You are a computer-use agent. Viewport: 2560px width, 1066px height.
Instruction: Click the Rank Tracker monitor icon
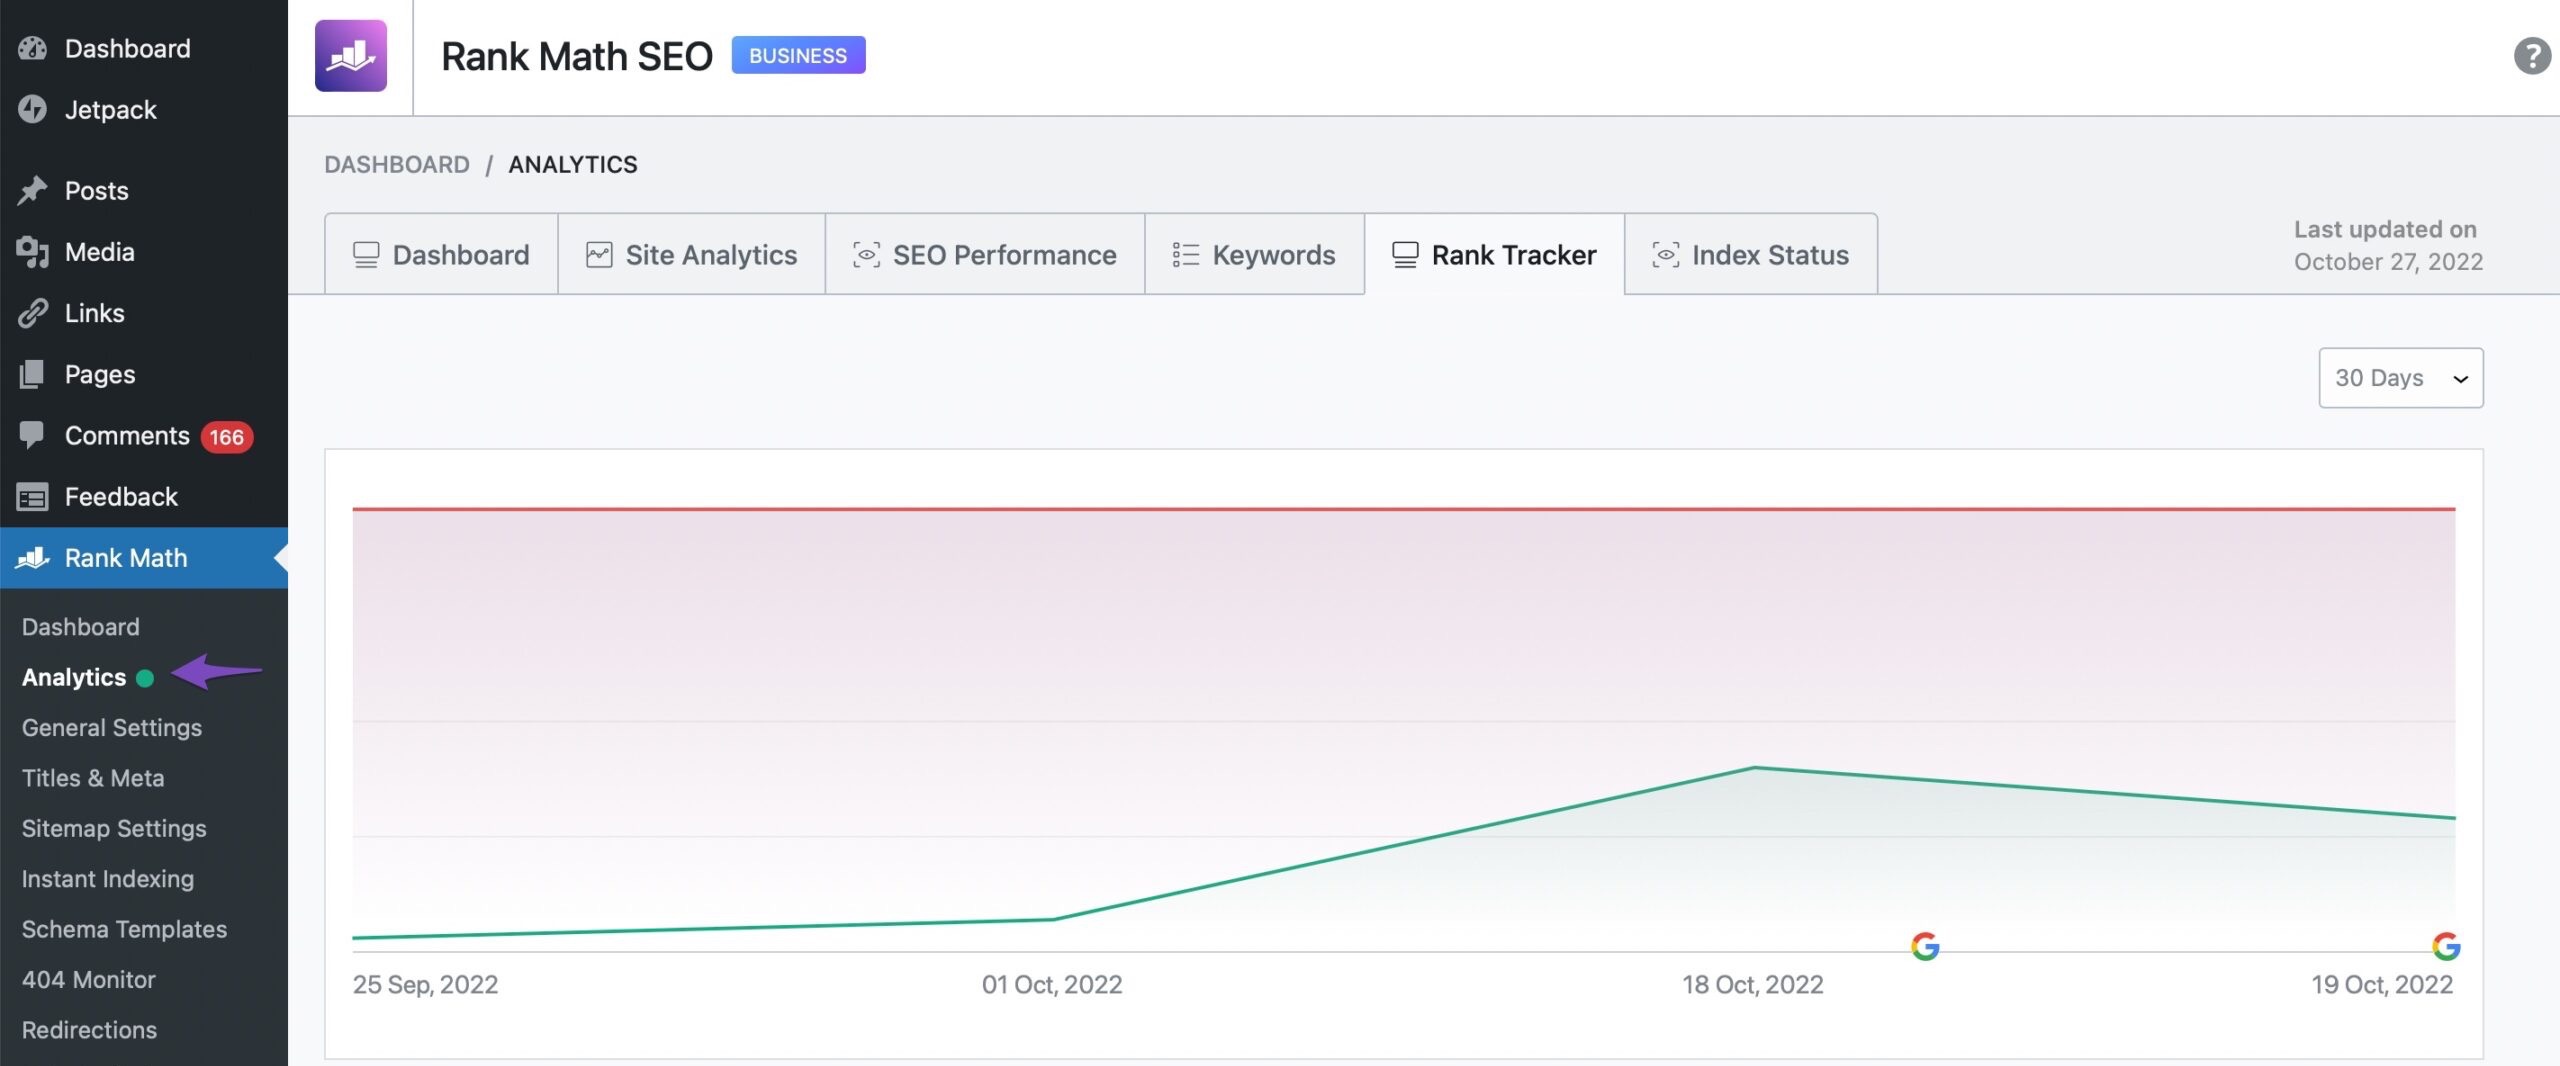coord(1405,255)
